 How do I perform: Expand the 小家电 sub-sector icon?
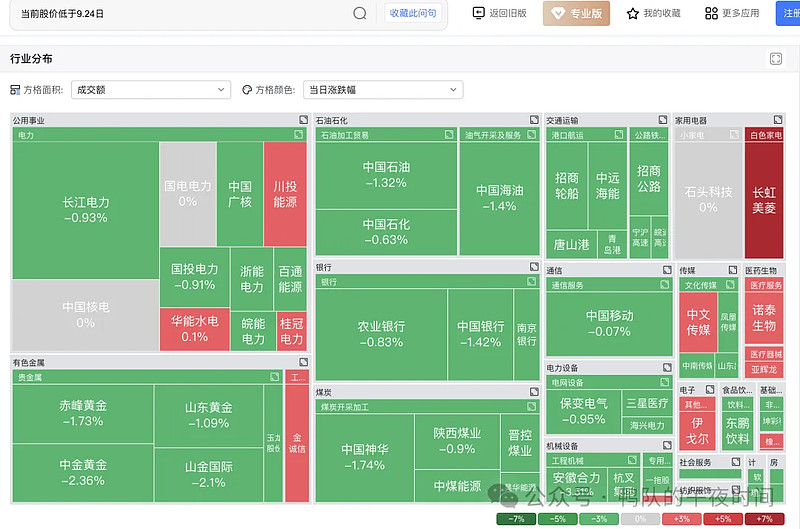click(x=734, y=135)
